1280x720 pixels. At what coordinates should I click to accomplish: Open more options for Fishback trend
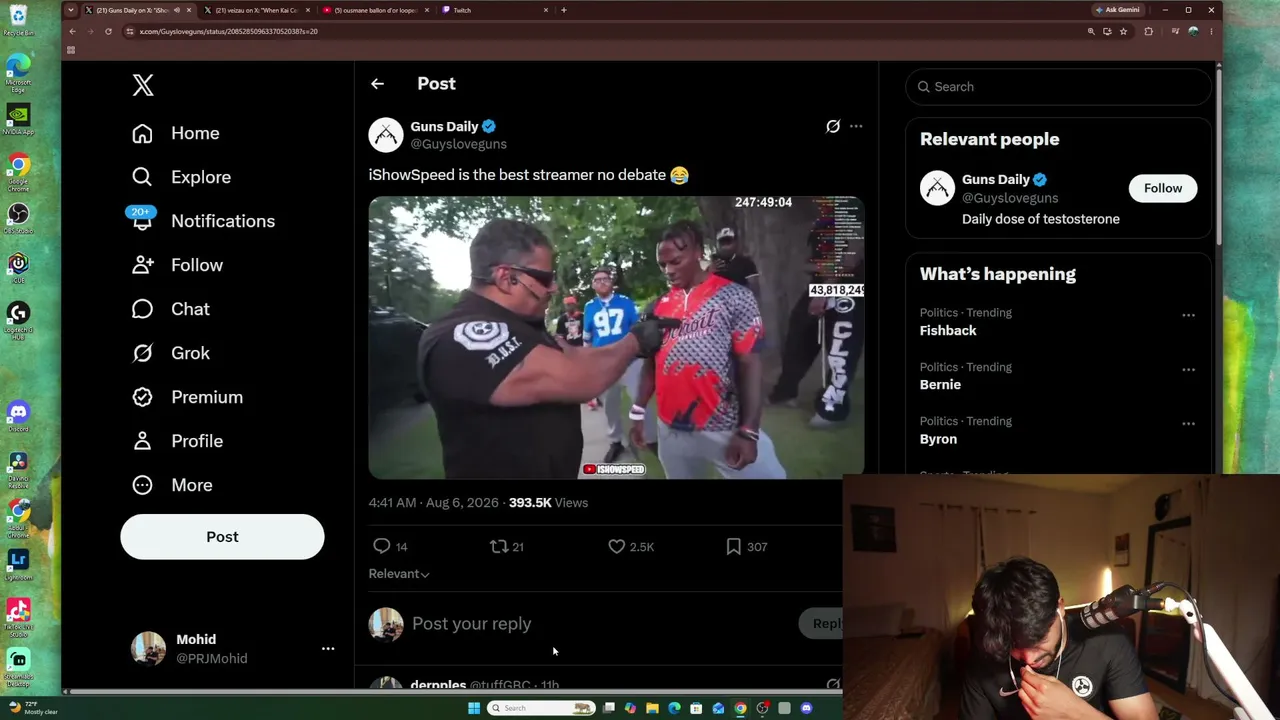click(1188, 315)
